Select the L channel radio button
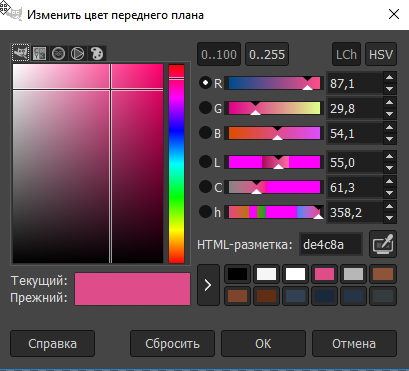Image resolution: width=409 pixels, height=371 pixels. point(205,162)
